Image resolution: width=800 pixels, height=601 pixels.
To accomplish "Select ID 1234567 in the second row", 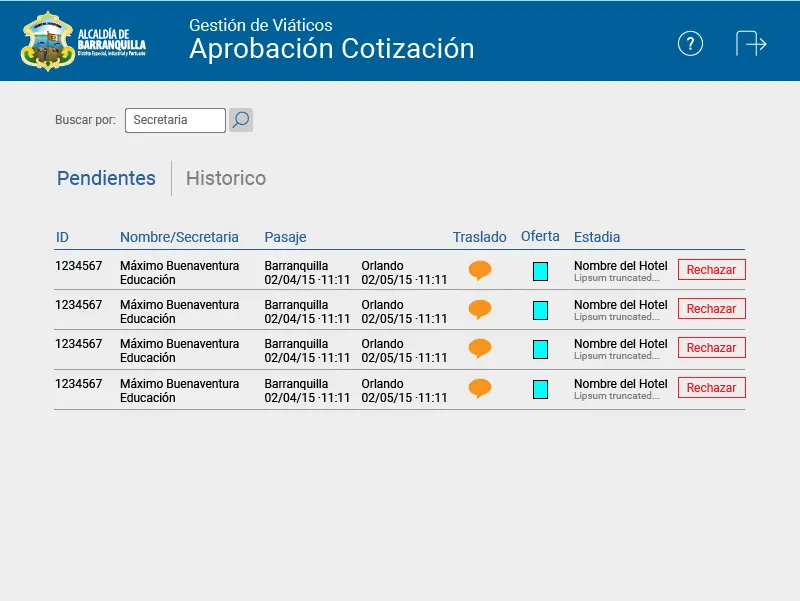I will (x=79, y=305).
